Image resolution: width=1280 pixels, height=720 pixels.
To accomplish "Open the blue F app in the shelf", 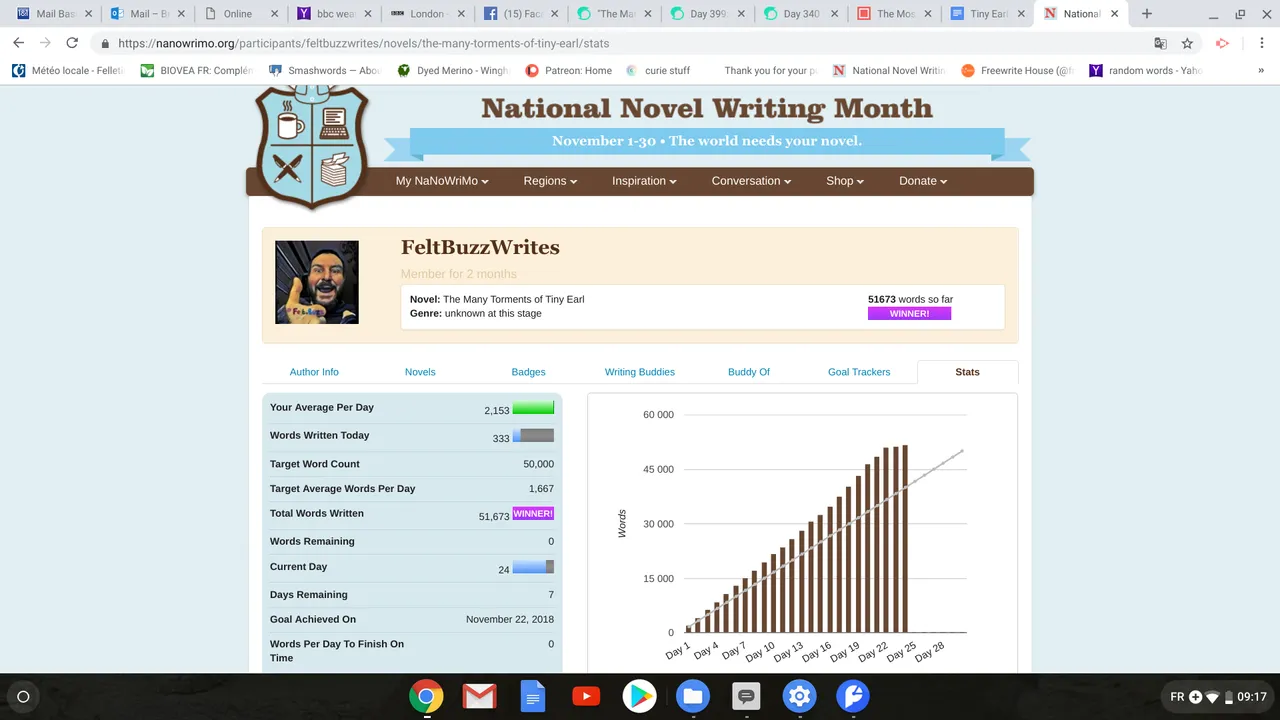I will pos(852,696).
